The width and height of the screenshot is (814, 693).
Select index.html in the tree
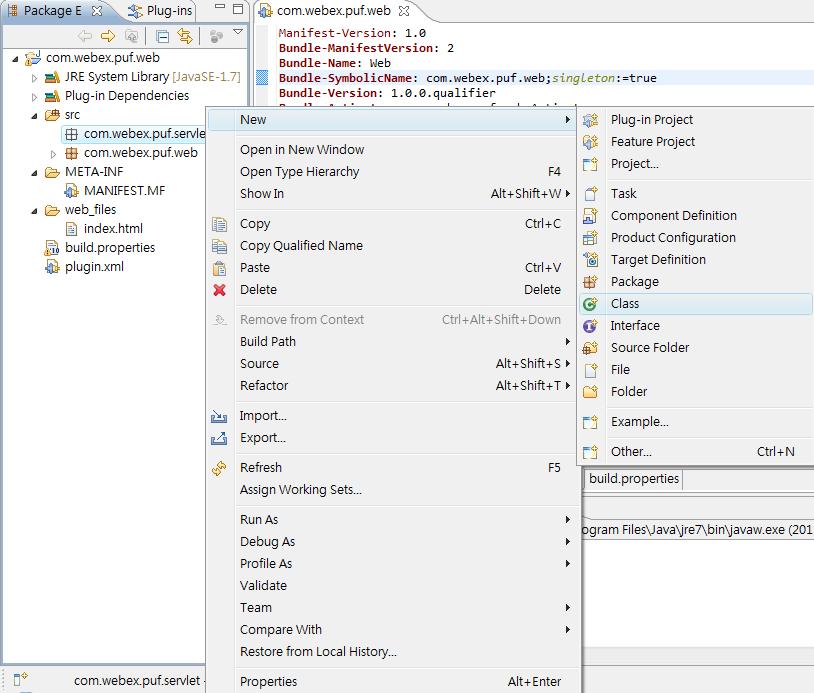point(104,229)
